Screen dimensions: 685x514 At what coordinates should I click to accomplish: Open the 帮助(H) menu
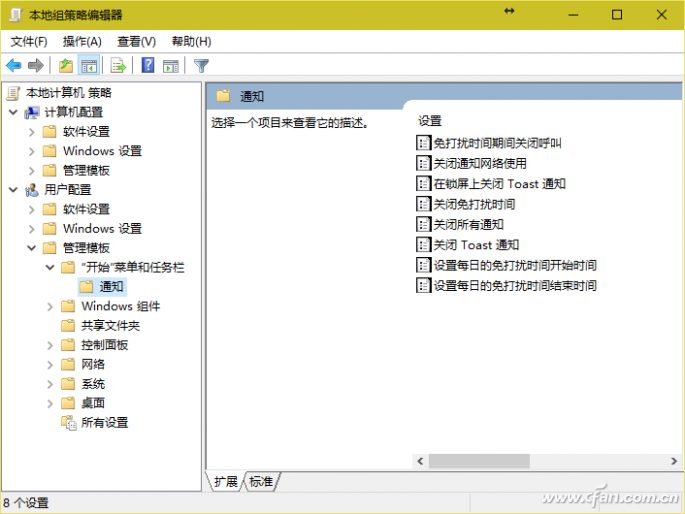coord(191,41)
